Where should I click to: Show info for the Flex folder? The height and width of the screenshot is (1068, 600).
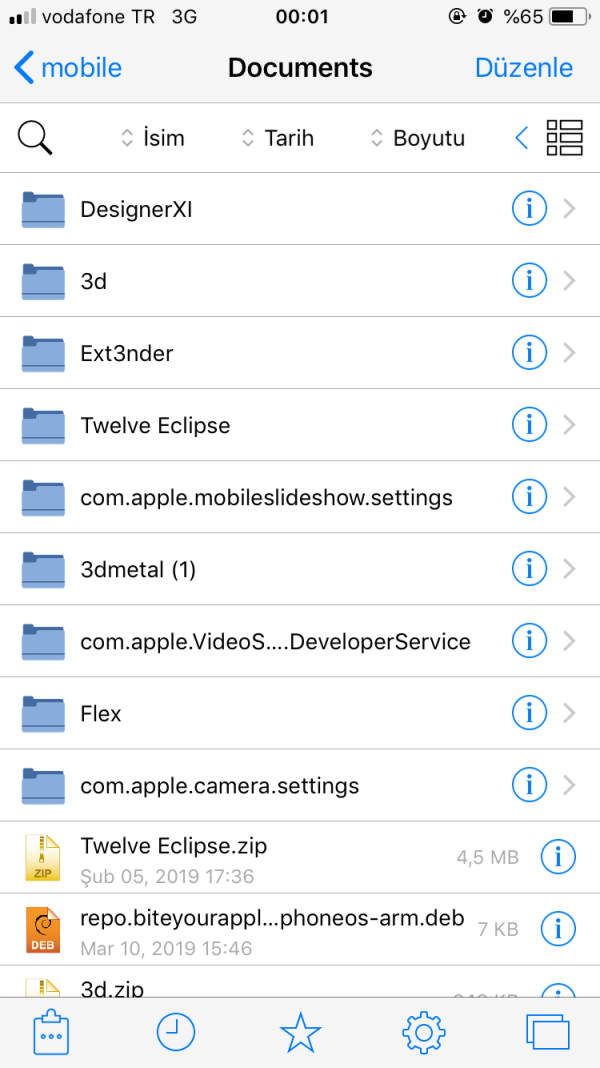point(529,713)
